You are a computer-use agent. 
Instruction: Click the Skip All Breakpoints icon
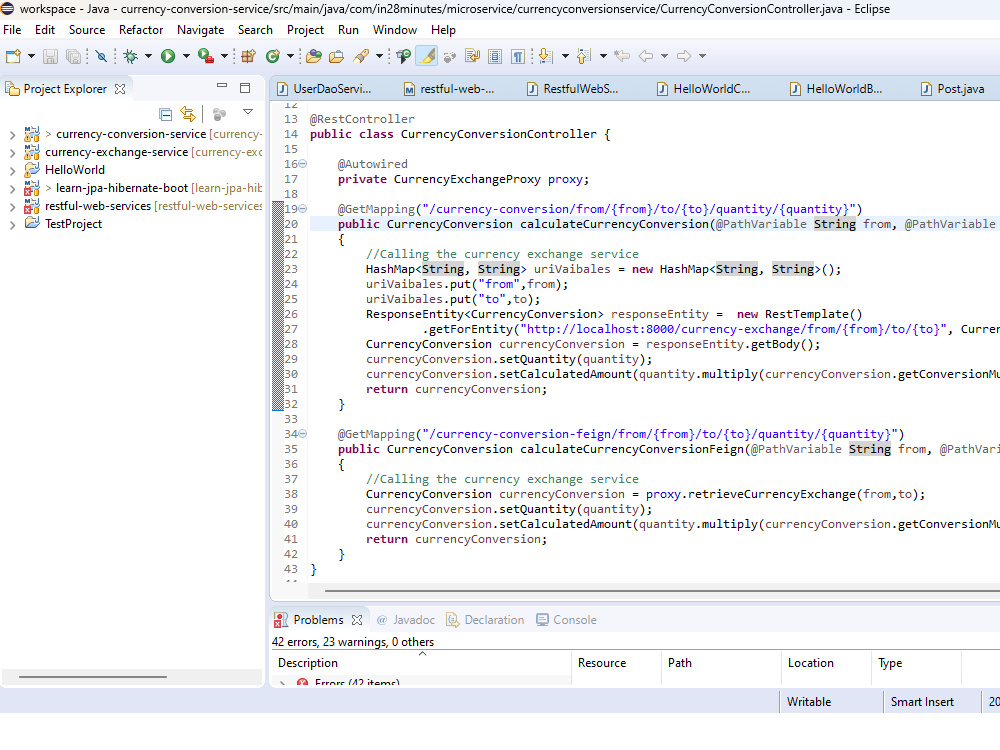[101, 56]
